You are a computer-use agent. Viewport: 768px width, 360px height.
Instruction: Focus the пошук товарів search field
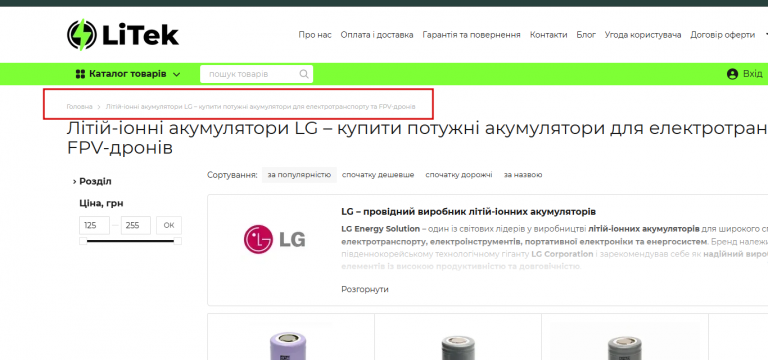[x=256, y=74]
